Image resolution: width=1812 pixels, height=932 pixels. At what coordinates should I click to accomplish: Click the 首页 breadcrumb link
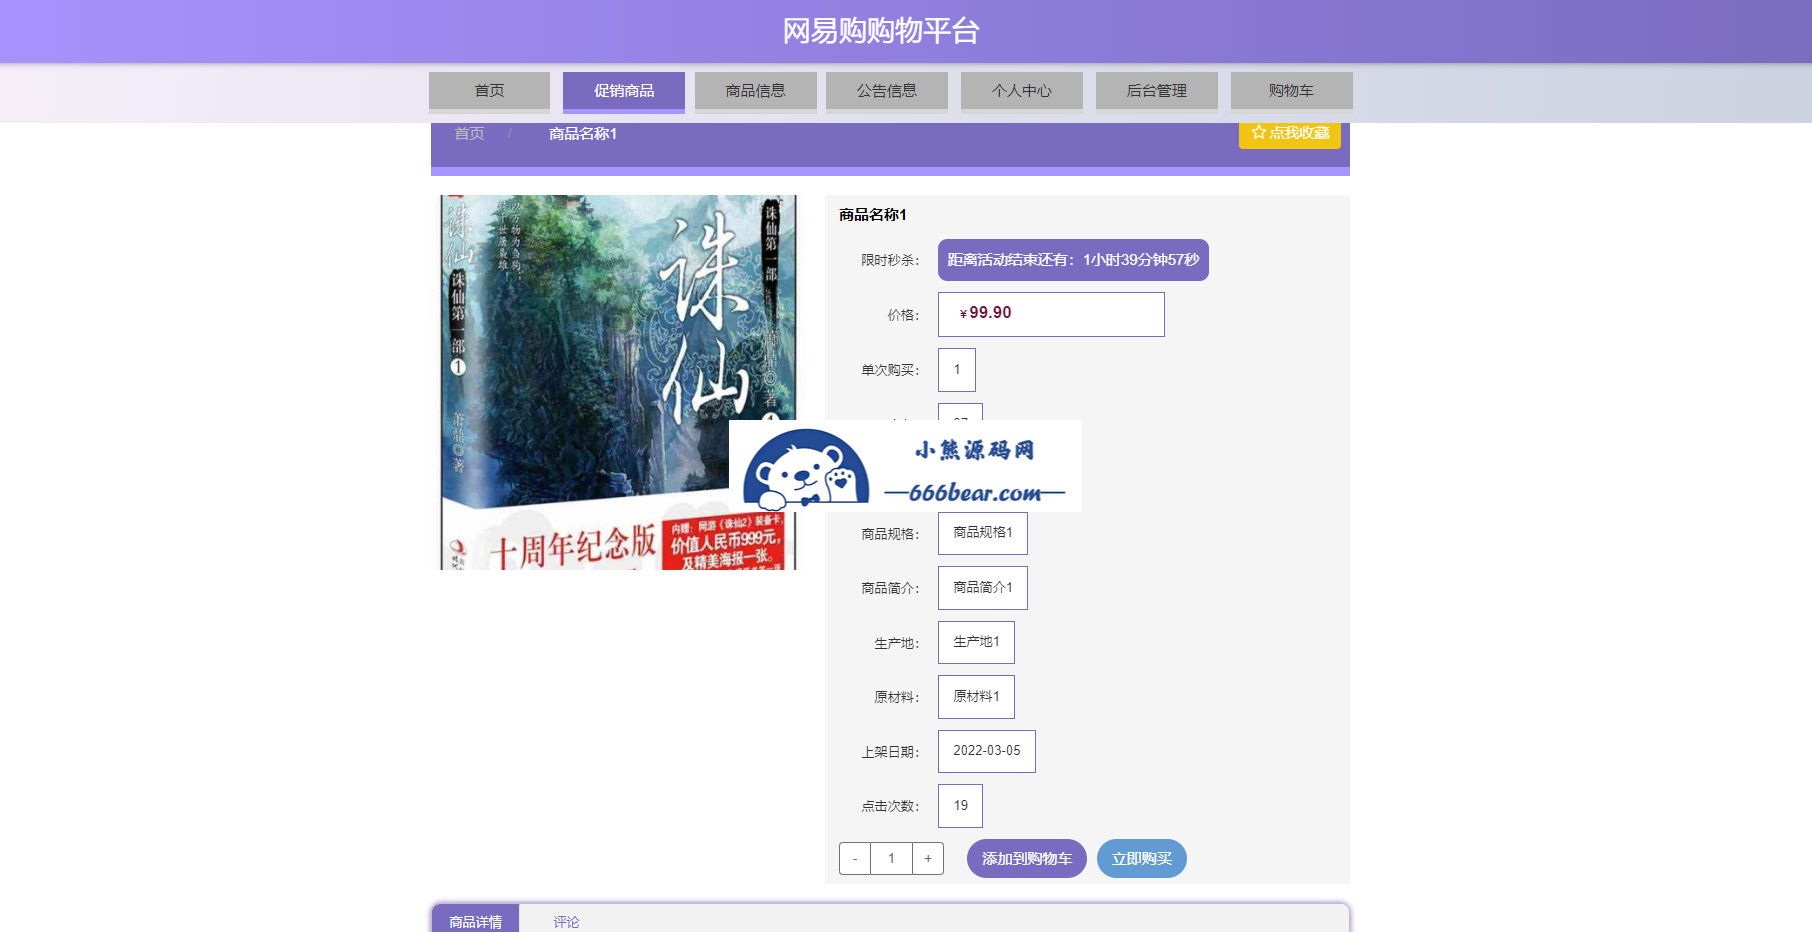point(469,134)
